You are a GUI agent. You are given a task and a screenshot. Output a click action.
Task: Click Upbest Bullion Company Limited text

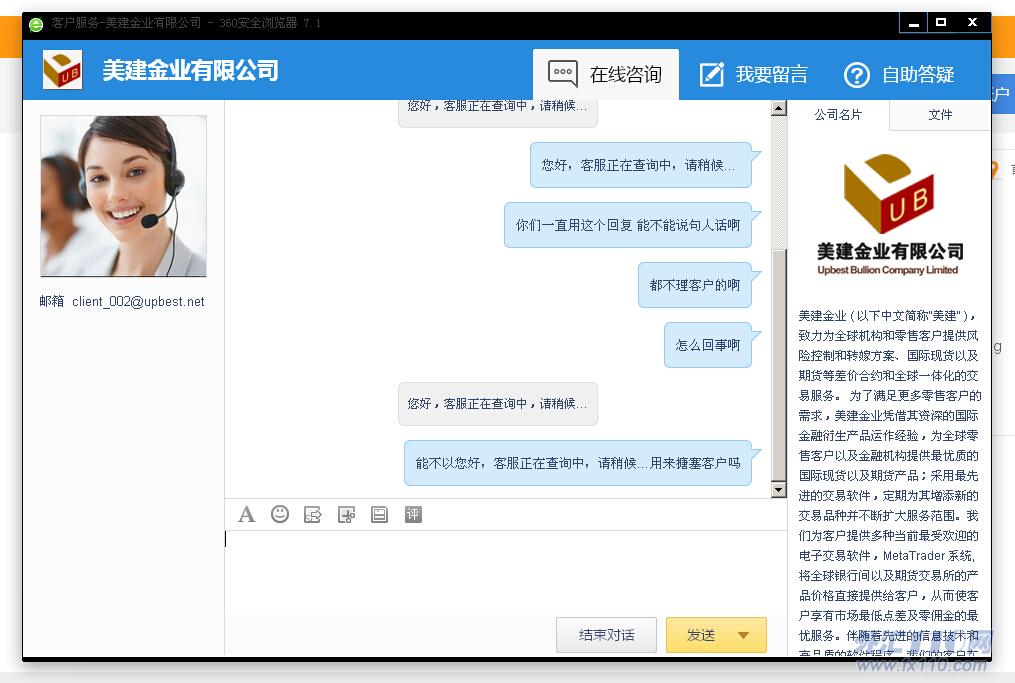[x=887, y=270]
